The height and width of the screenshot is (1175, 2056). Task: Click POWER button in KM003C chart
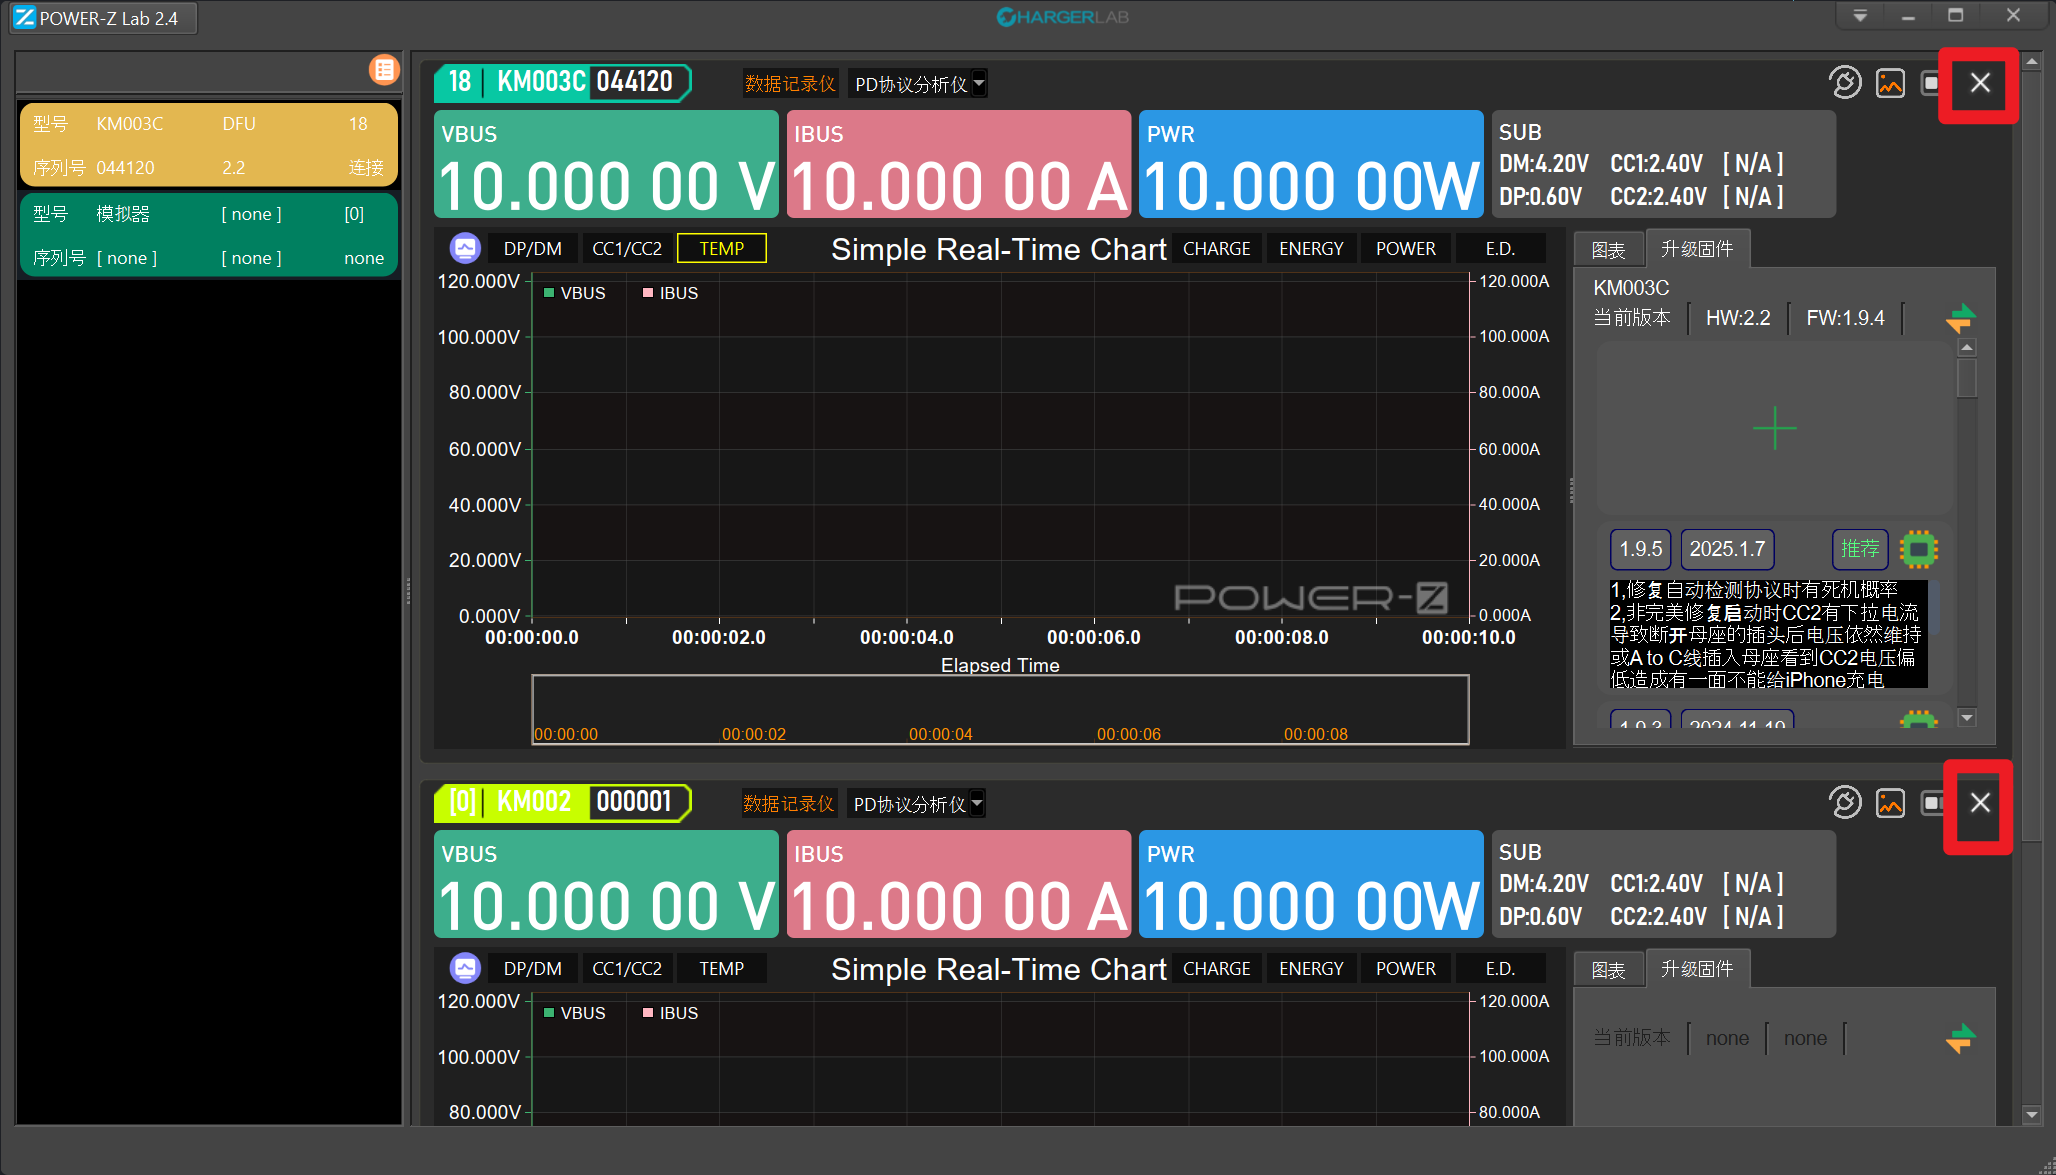point(1405,248)
